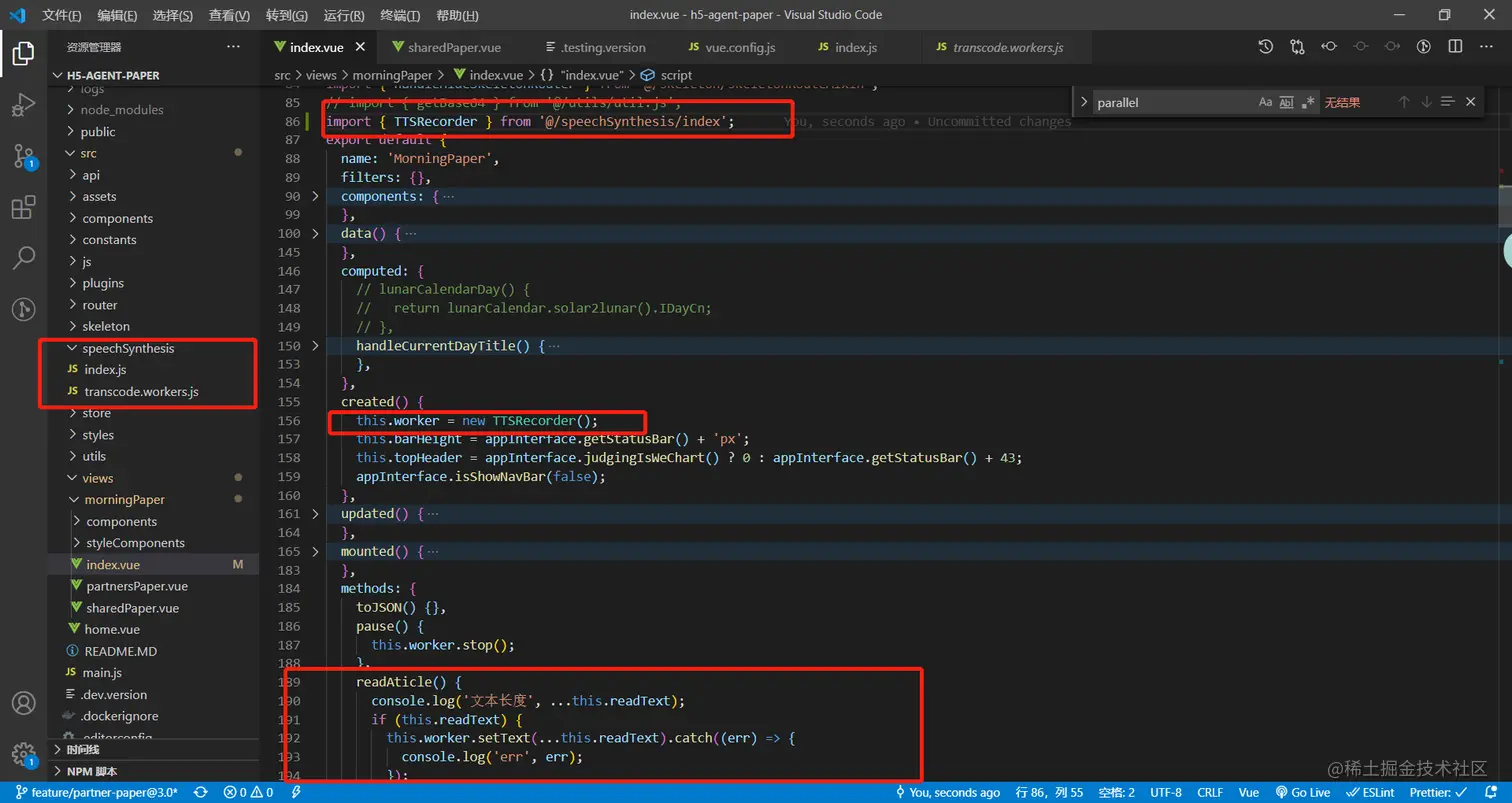
Task: Toggle Use Regular Expression in find widget
Action: pyautogui.click(x=1308, y=102)
